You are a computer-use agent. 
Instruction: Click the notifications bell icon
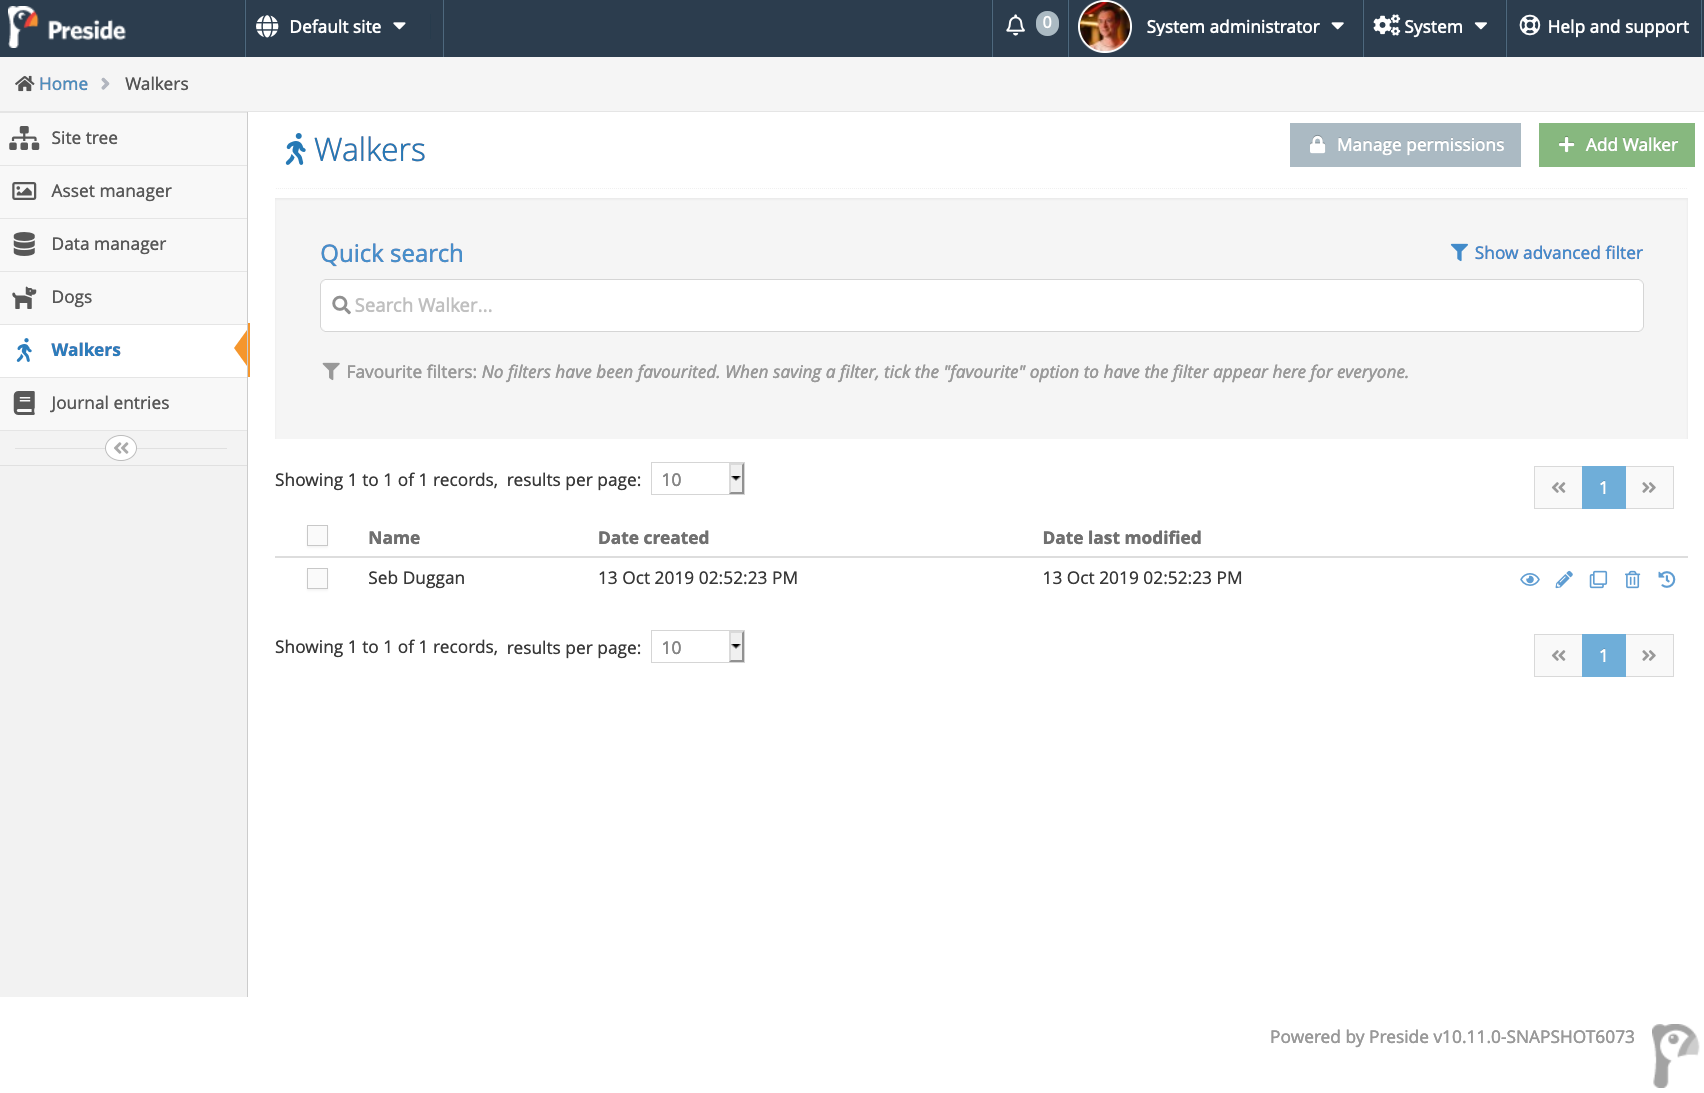(1015, 26)
